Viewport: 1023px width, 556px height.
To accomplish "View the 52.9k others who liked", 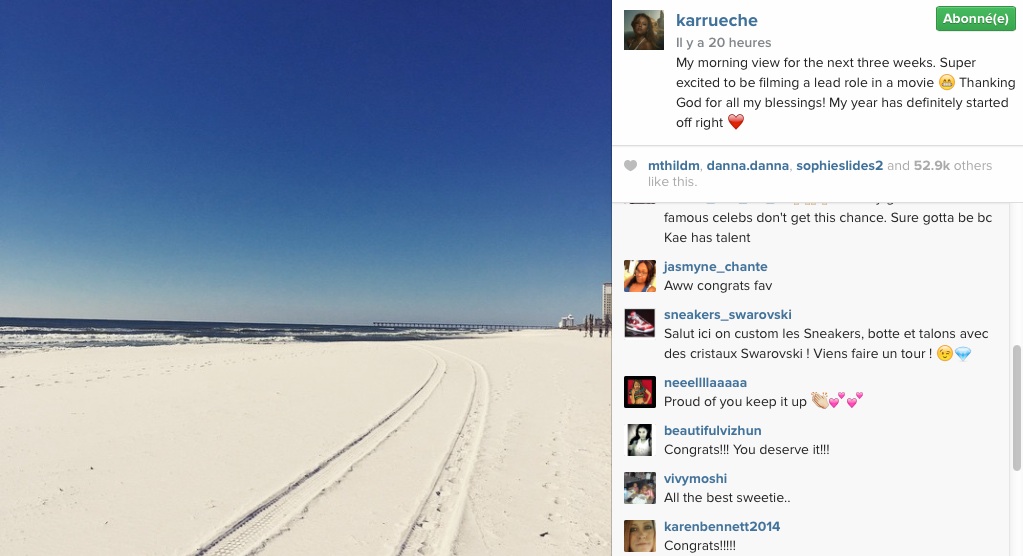I will 953,166.
